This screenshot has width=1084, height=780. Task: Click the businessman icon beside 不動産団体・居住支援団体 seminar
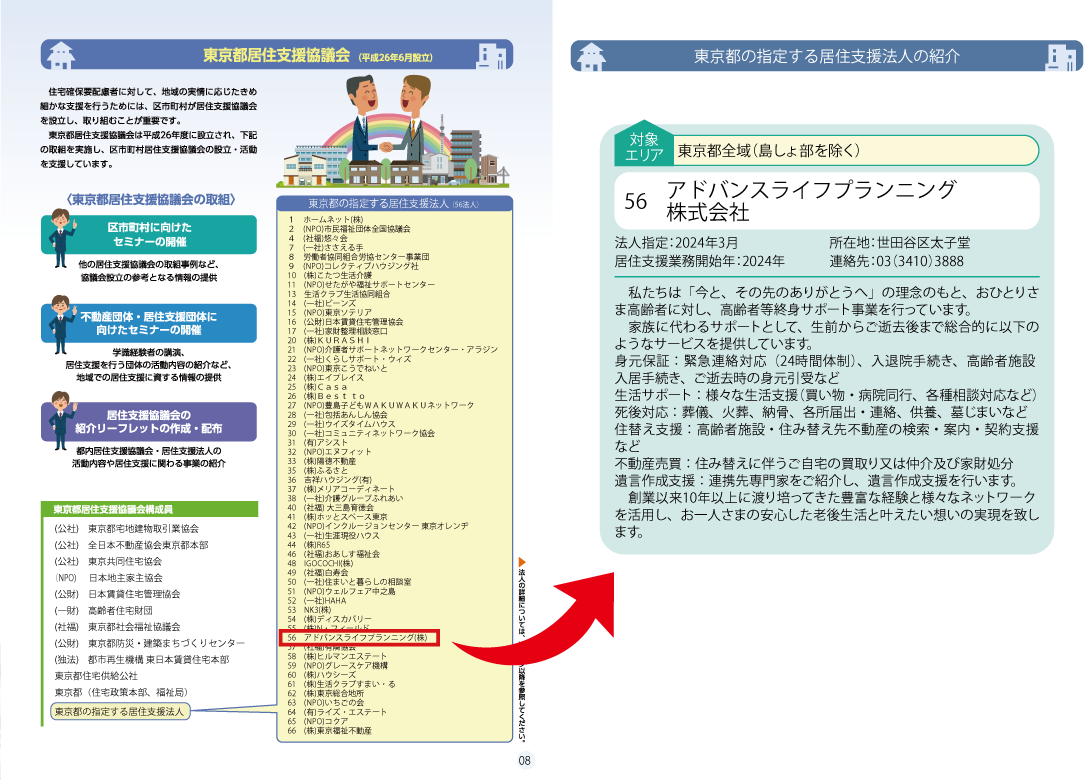tap(62, 319)
